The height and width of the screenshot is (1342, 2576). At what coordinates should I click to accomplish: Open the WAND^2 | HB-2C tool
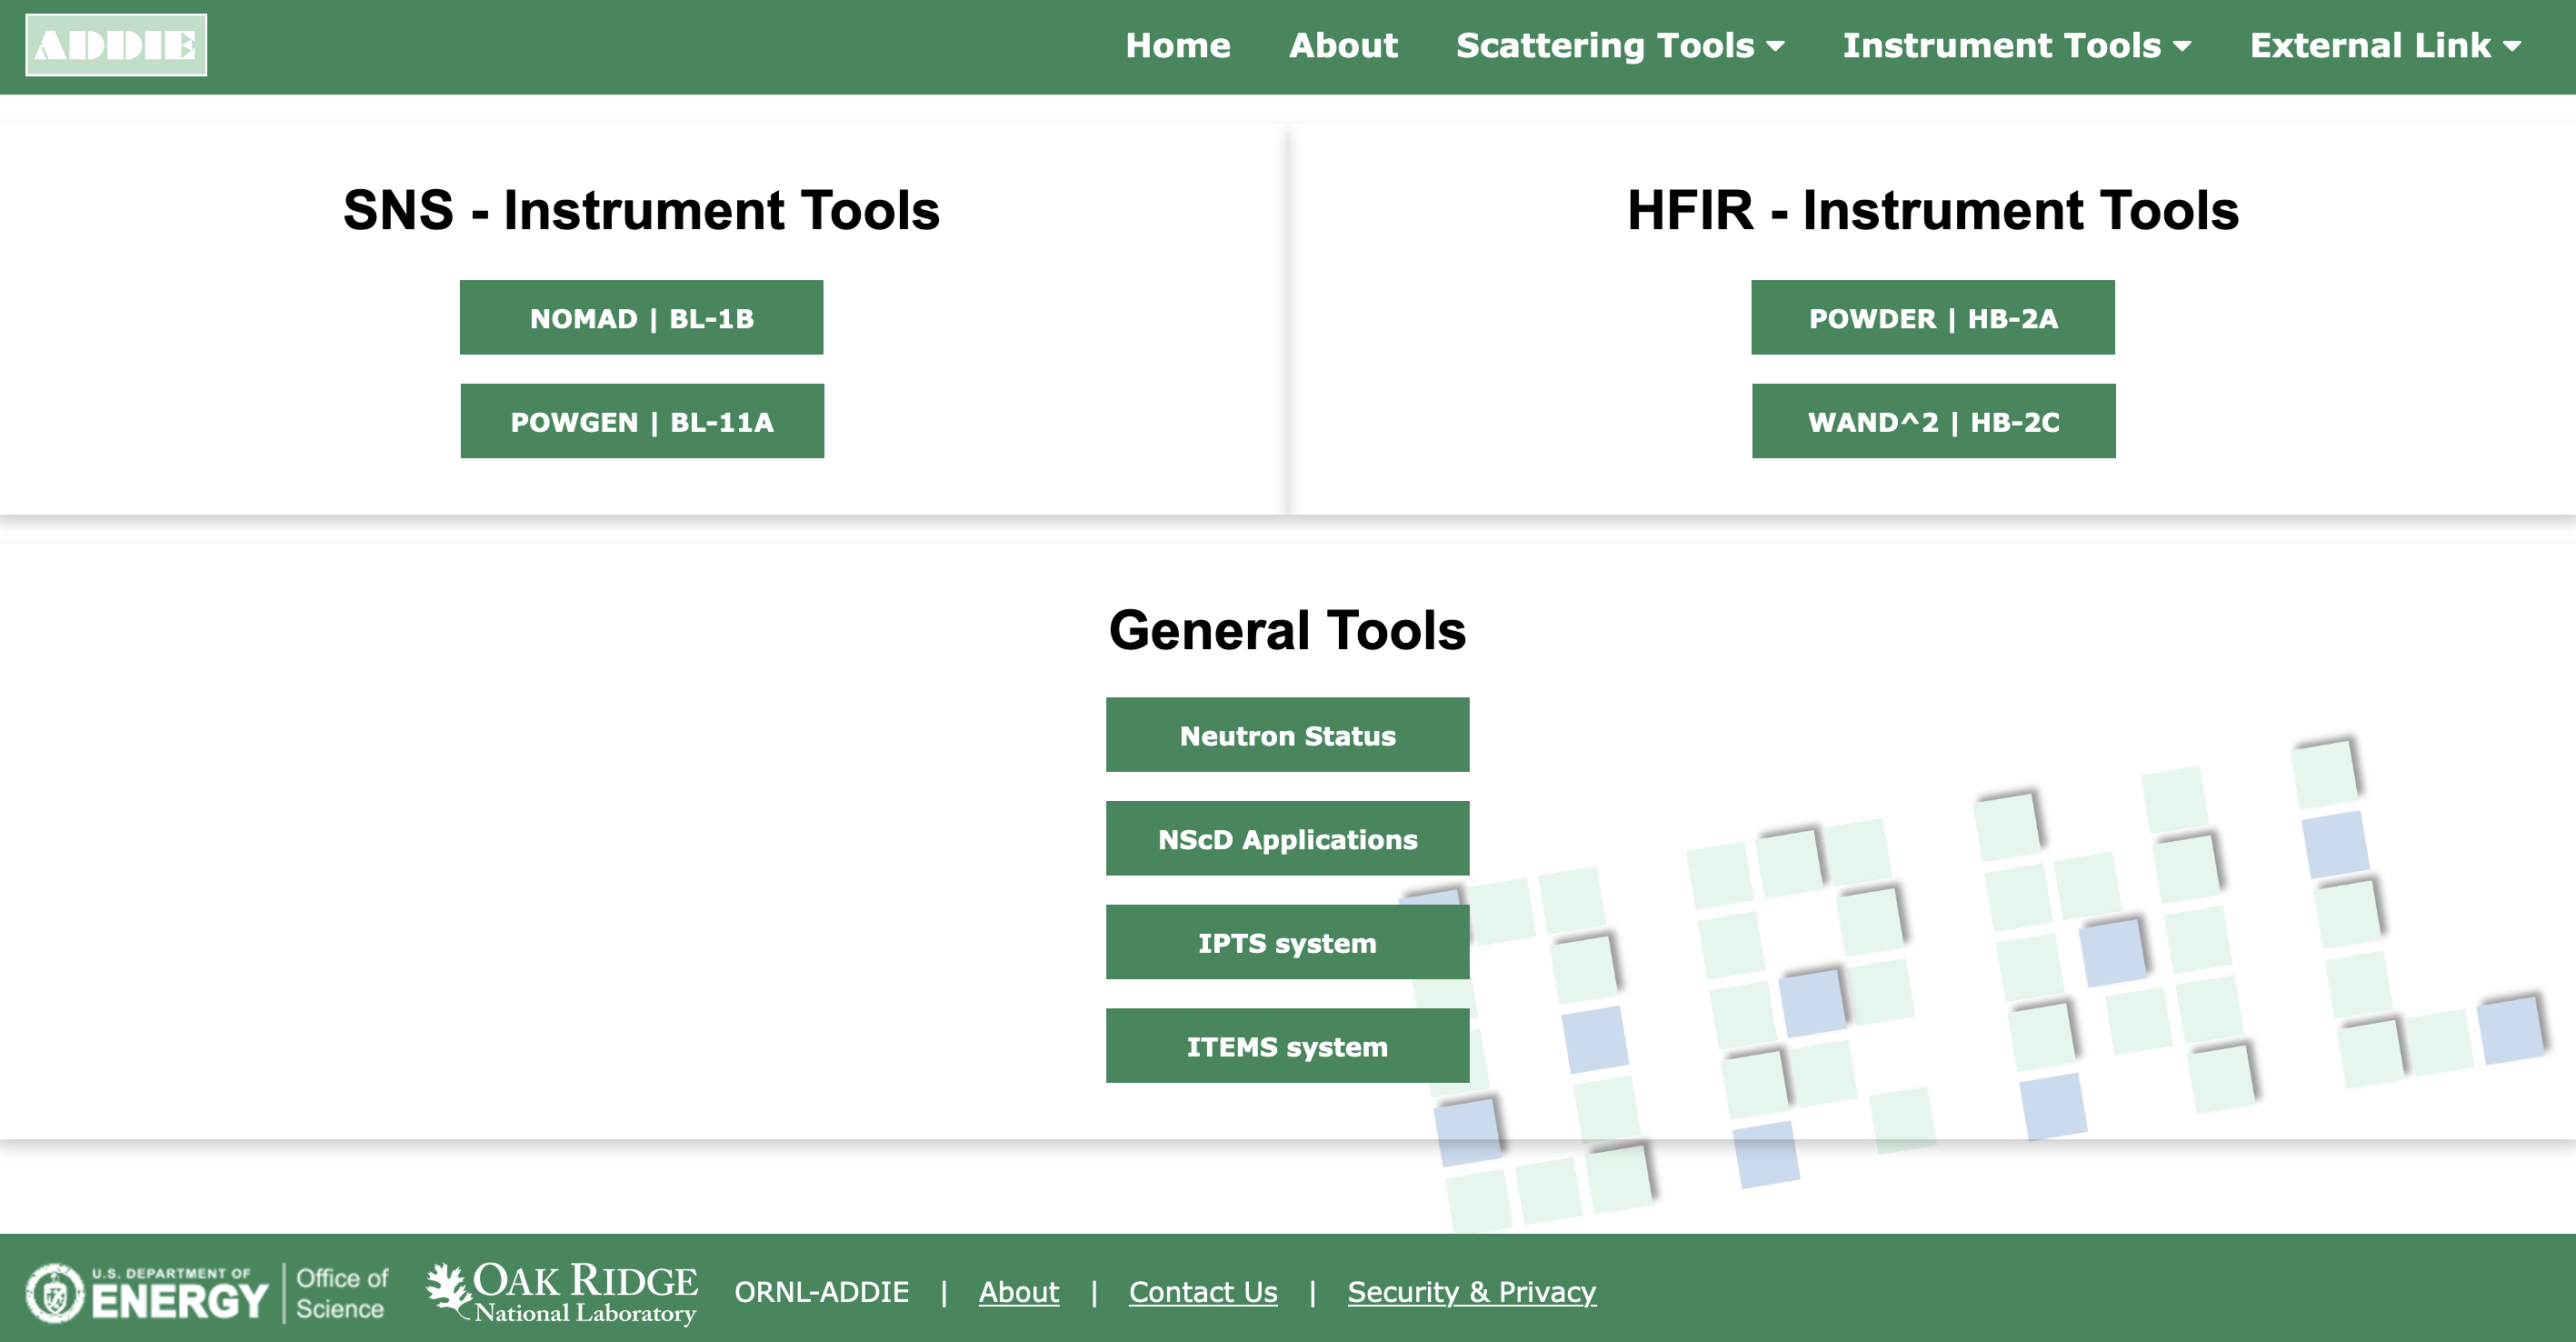tap(1933, 421)
